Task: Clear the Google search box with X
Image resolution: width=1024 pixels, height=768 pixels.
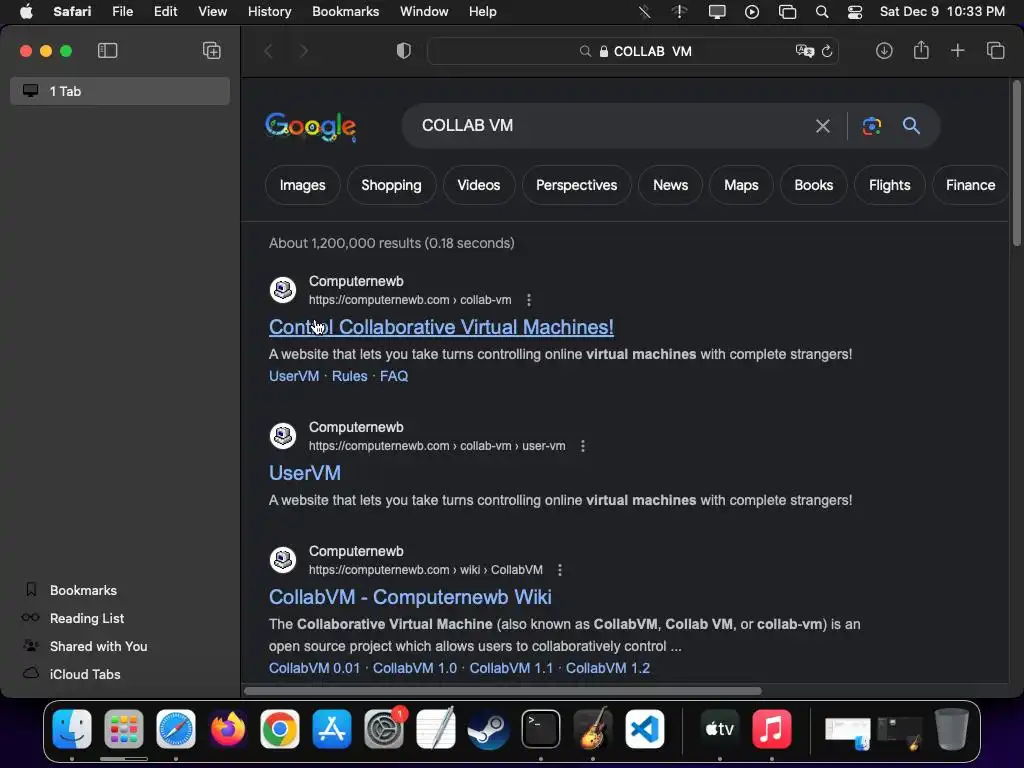Action: click(x=823, y=126)
